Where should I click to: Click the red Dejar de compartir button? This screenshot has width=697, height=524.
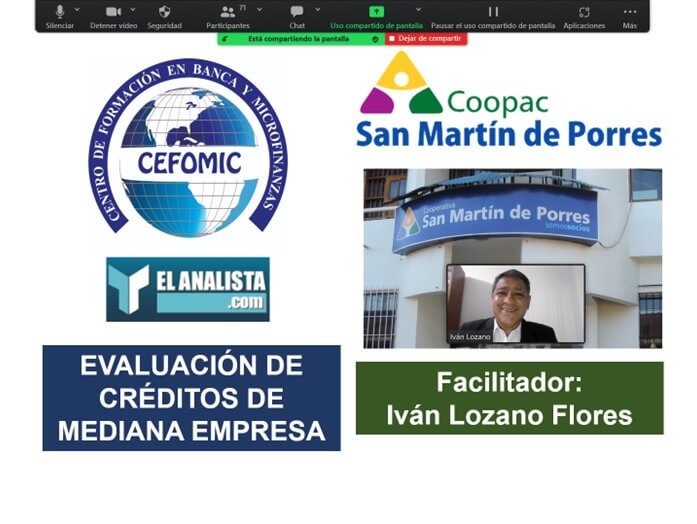point(426,38)
